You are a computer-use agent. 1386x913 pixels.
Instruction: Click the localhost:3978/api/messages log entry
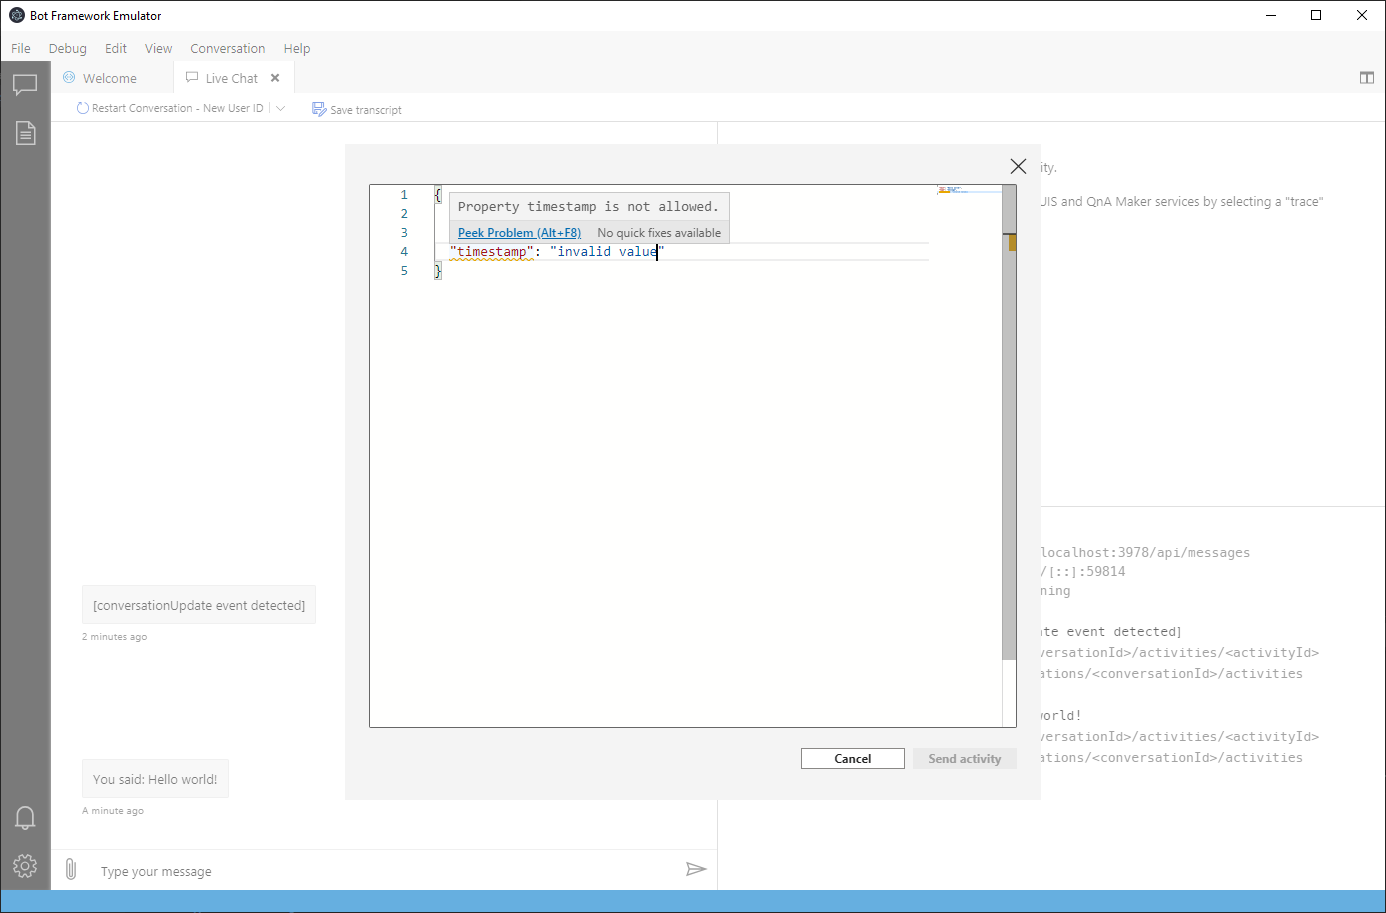click(1145, 552)
